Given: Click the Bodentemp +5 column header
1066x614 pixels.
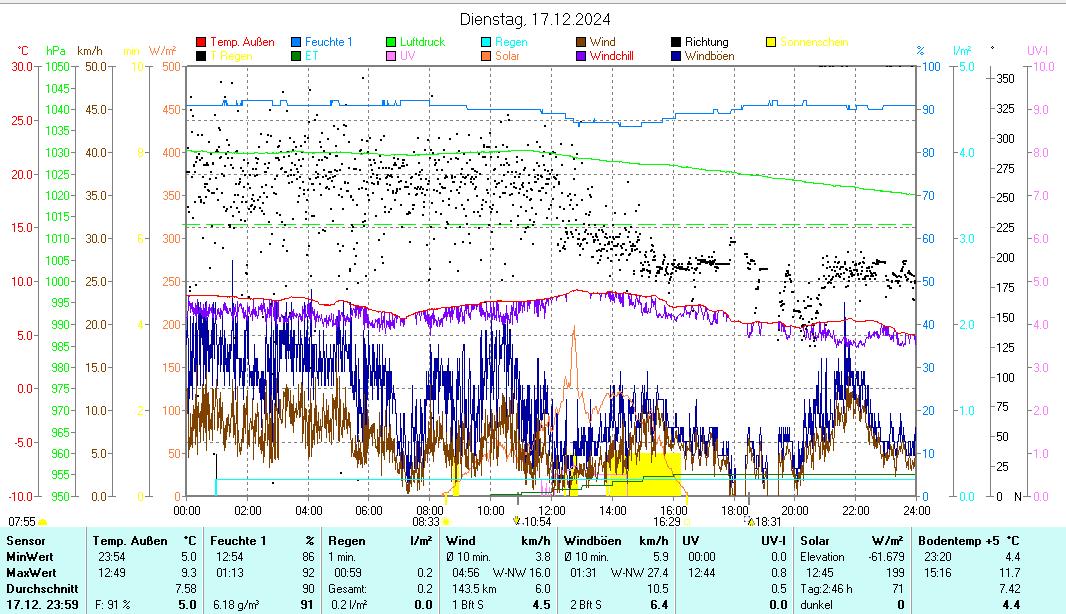Looking at the screenshot, I should (x=954, y=540).
